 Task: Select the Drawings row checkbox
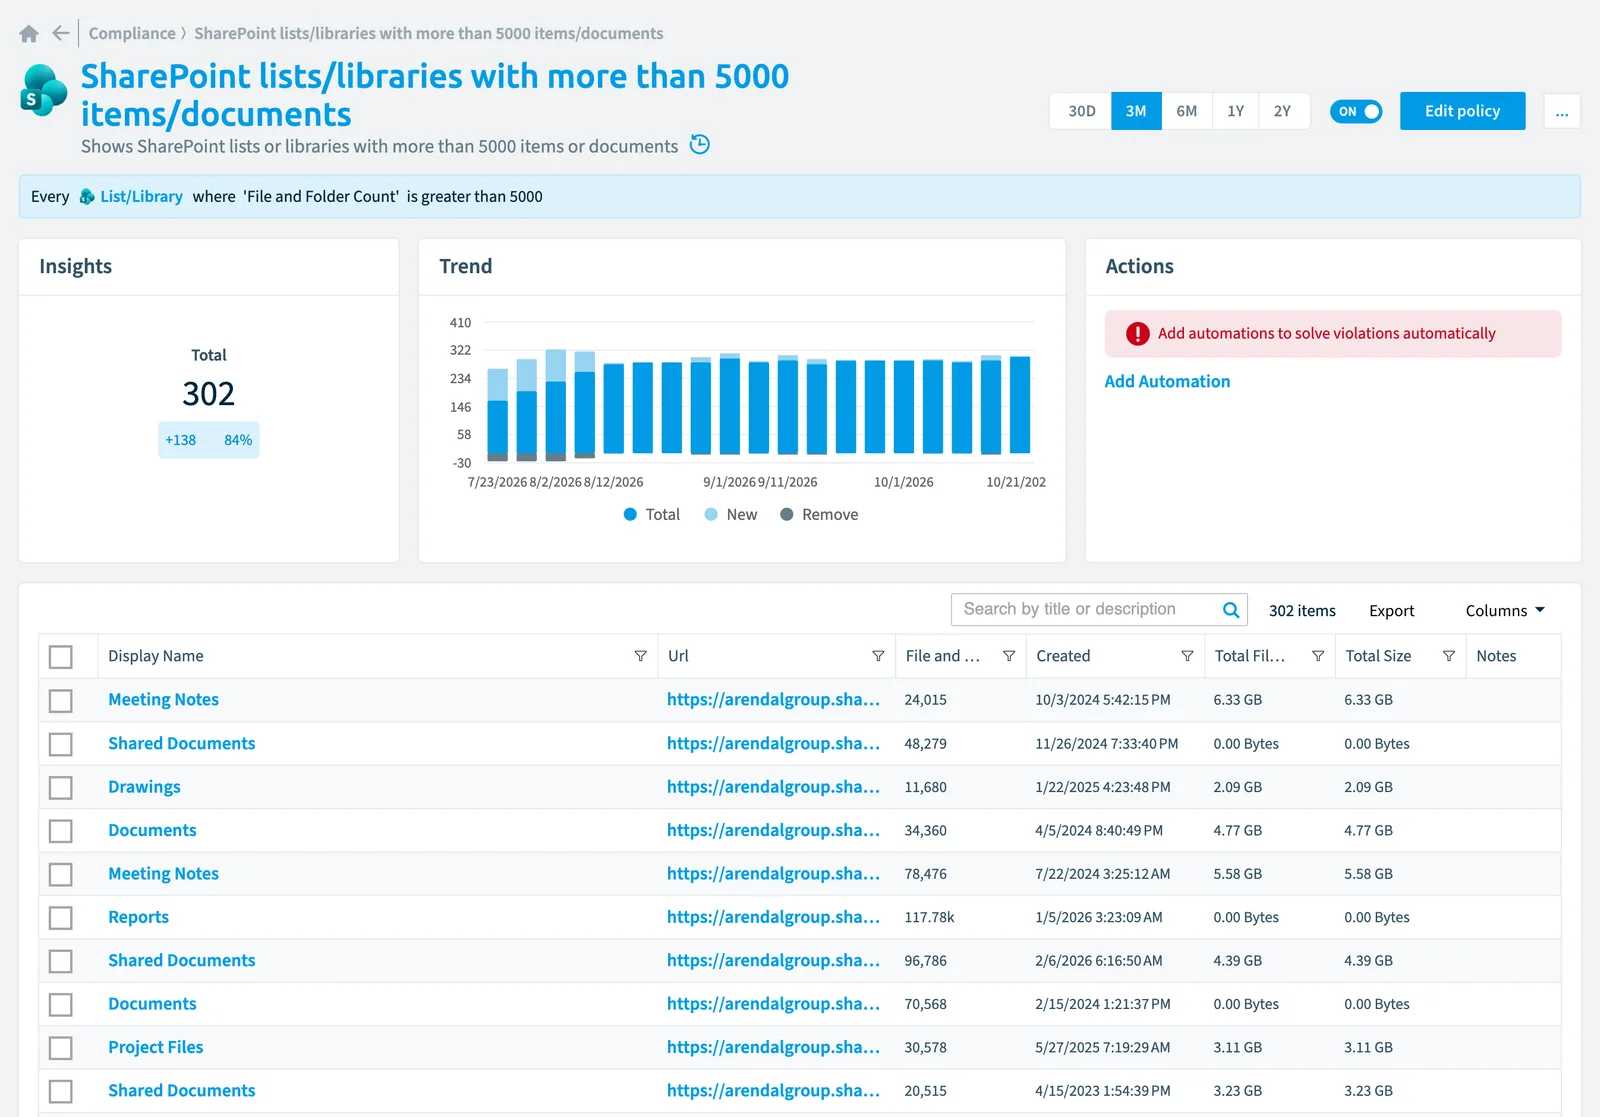pos(61,788)
